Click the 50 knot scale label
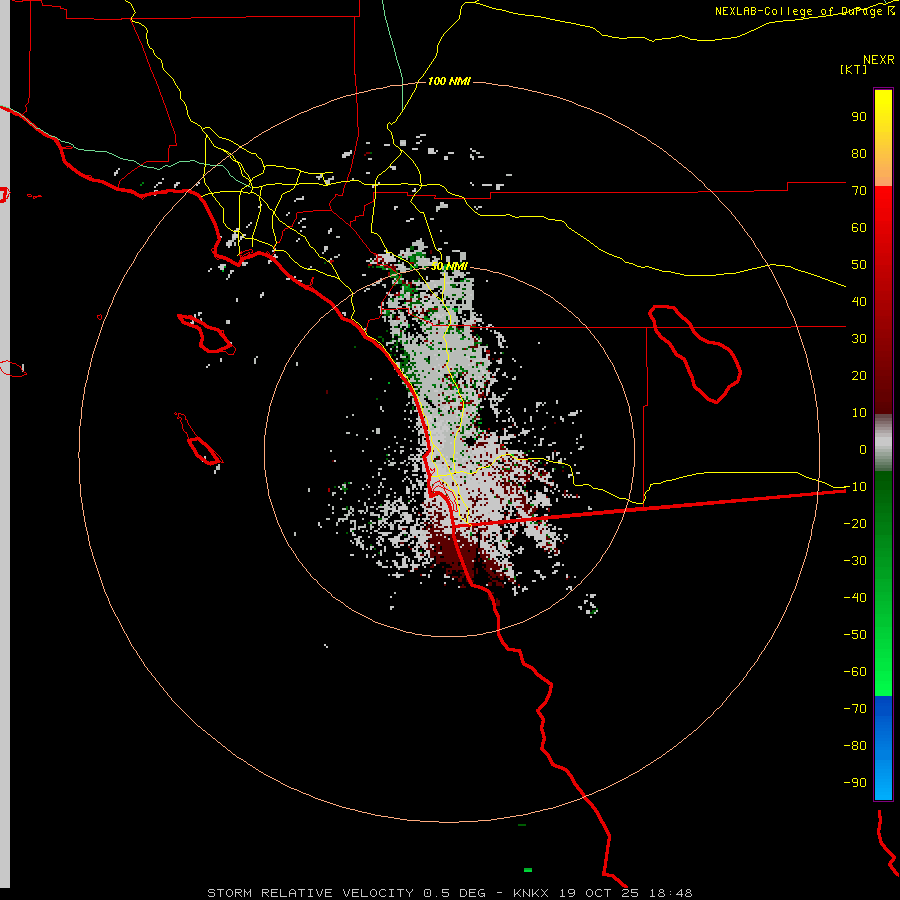900x900 pixels. pos(859,265)
